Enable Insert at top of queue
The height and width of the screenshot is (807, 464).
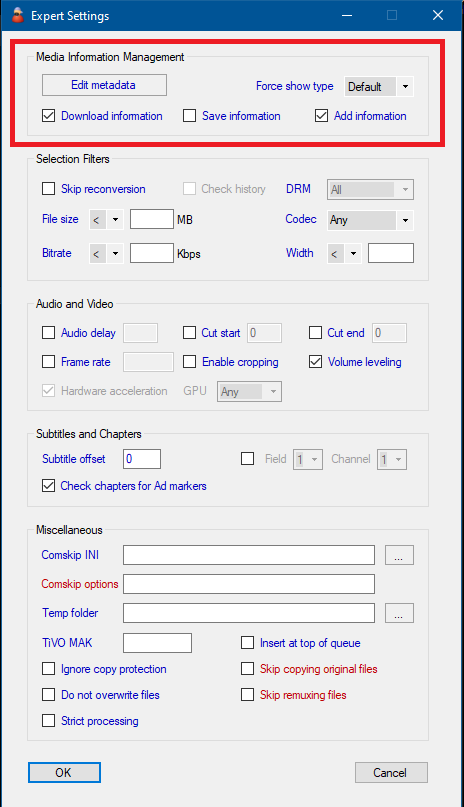[x=247, y=643]
